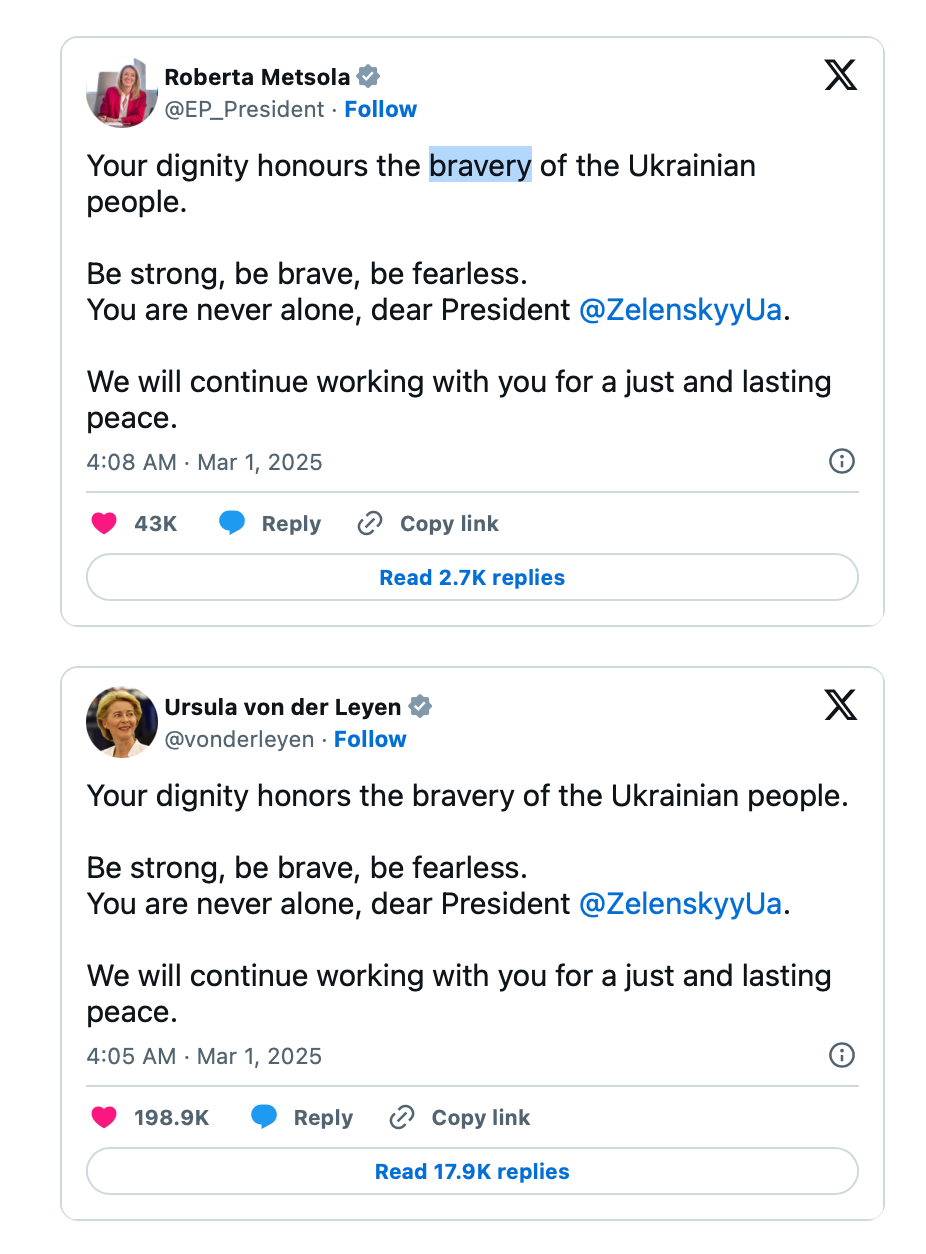This screenshot has width=926, height=1254.
Task: Click chain link icon on Metsola's tweet
Action: pyautogui.click(x=370, y=523)
